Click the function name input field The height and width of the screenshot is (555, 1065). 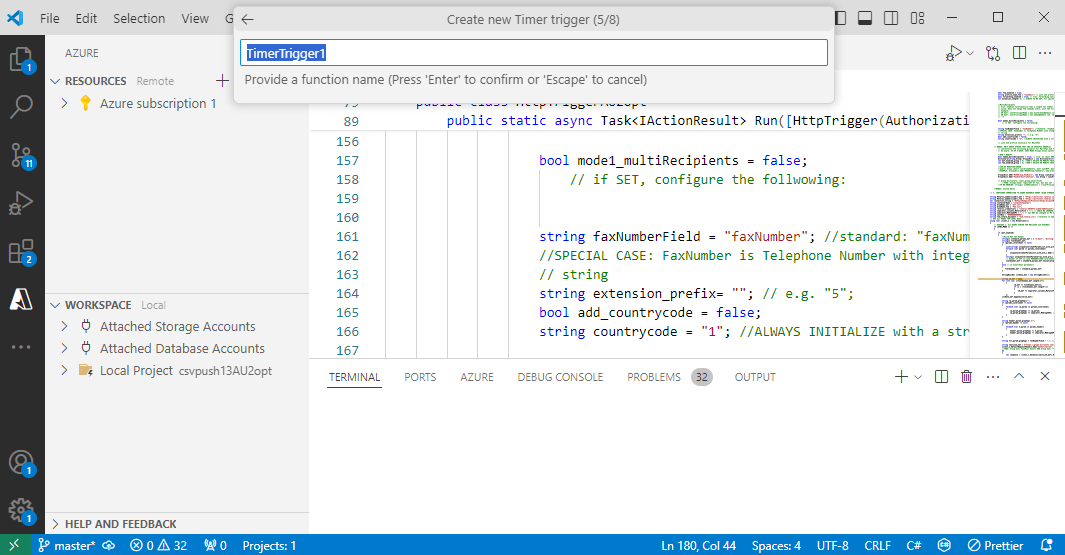point(534,53)
